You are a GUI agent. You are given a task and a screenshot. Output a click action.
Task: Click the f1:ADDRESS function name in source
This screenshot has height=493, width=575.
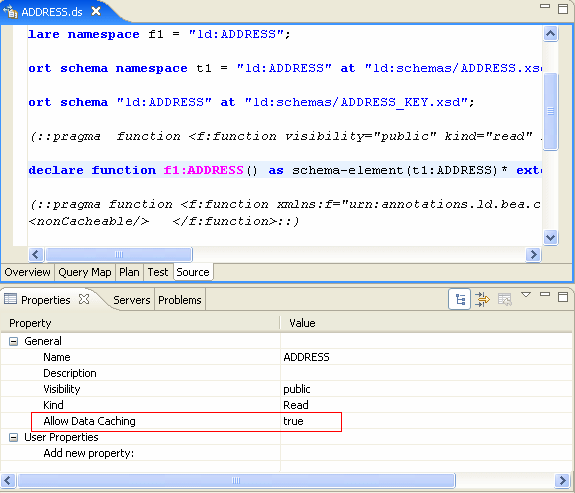pos(204,170)
